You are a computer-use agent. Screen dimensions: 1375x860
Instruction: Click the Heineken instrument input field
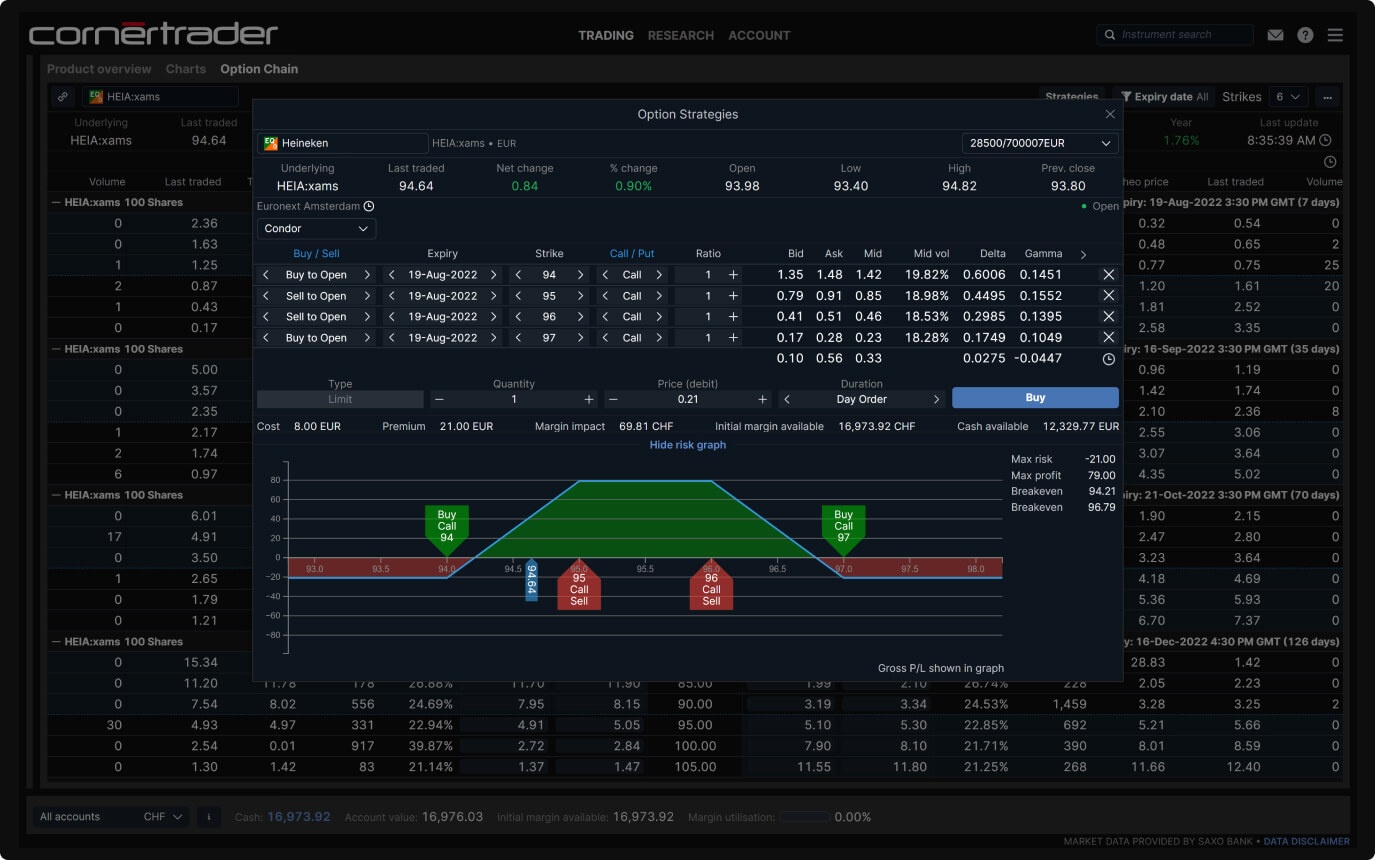point(342,143)
